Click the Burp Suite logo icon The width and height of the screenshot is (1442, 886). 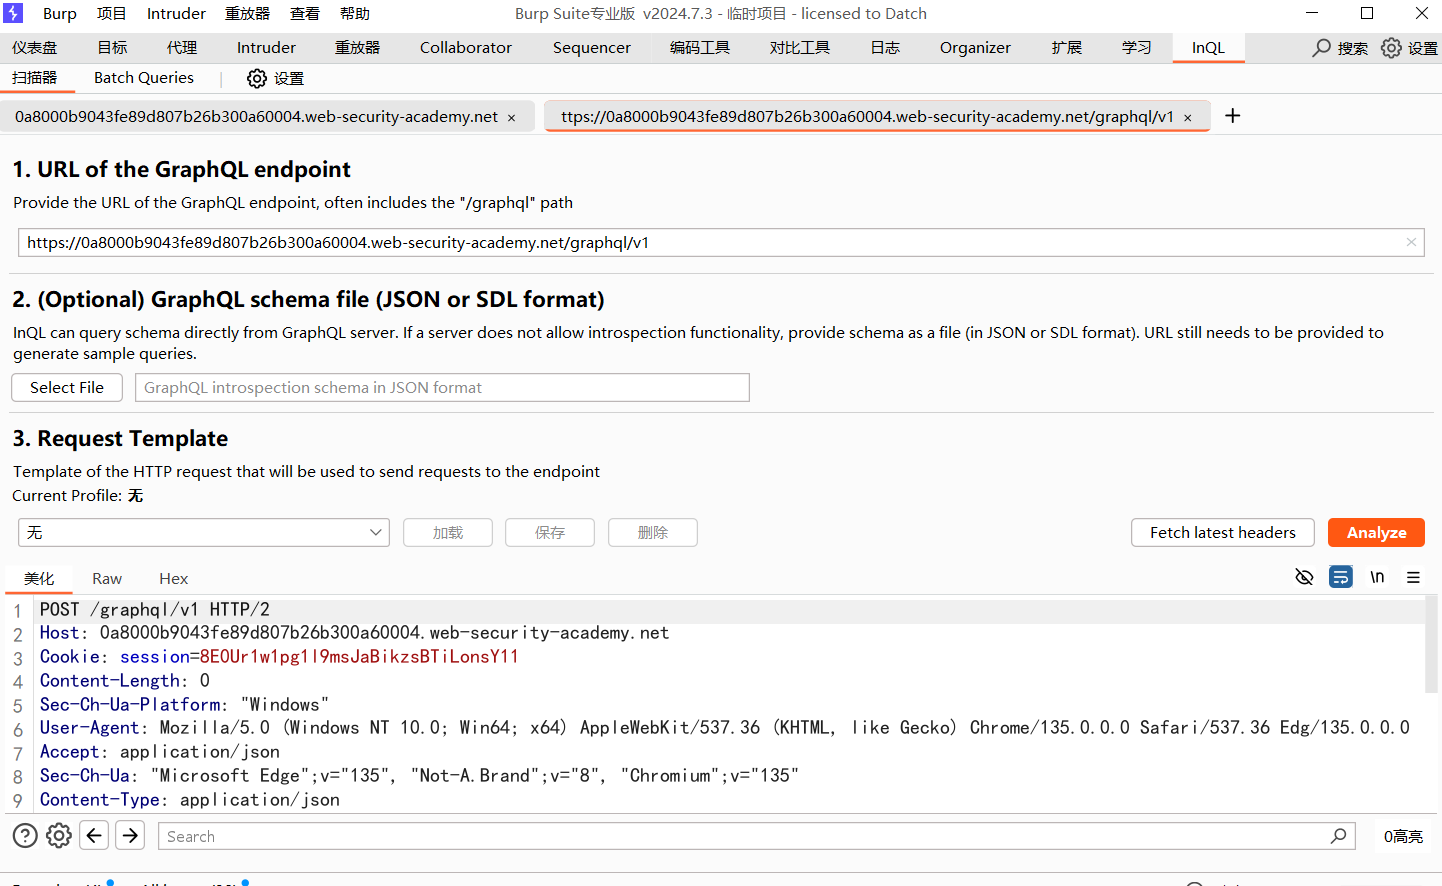[x=13, y=13]
